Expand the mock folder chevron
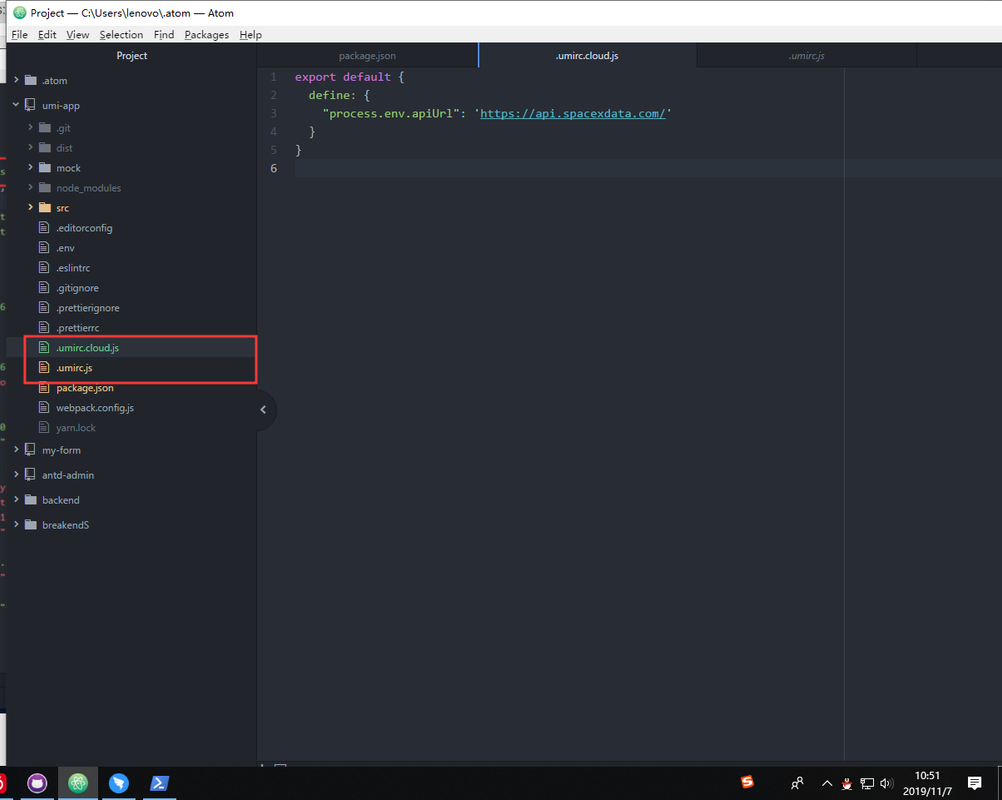1002x800 pixels. tap(30, 167)
